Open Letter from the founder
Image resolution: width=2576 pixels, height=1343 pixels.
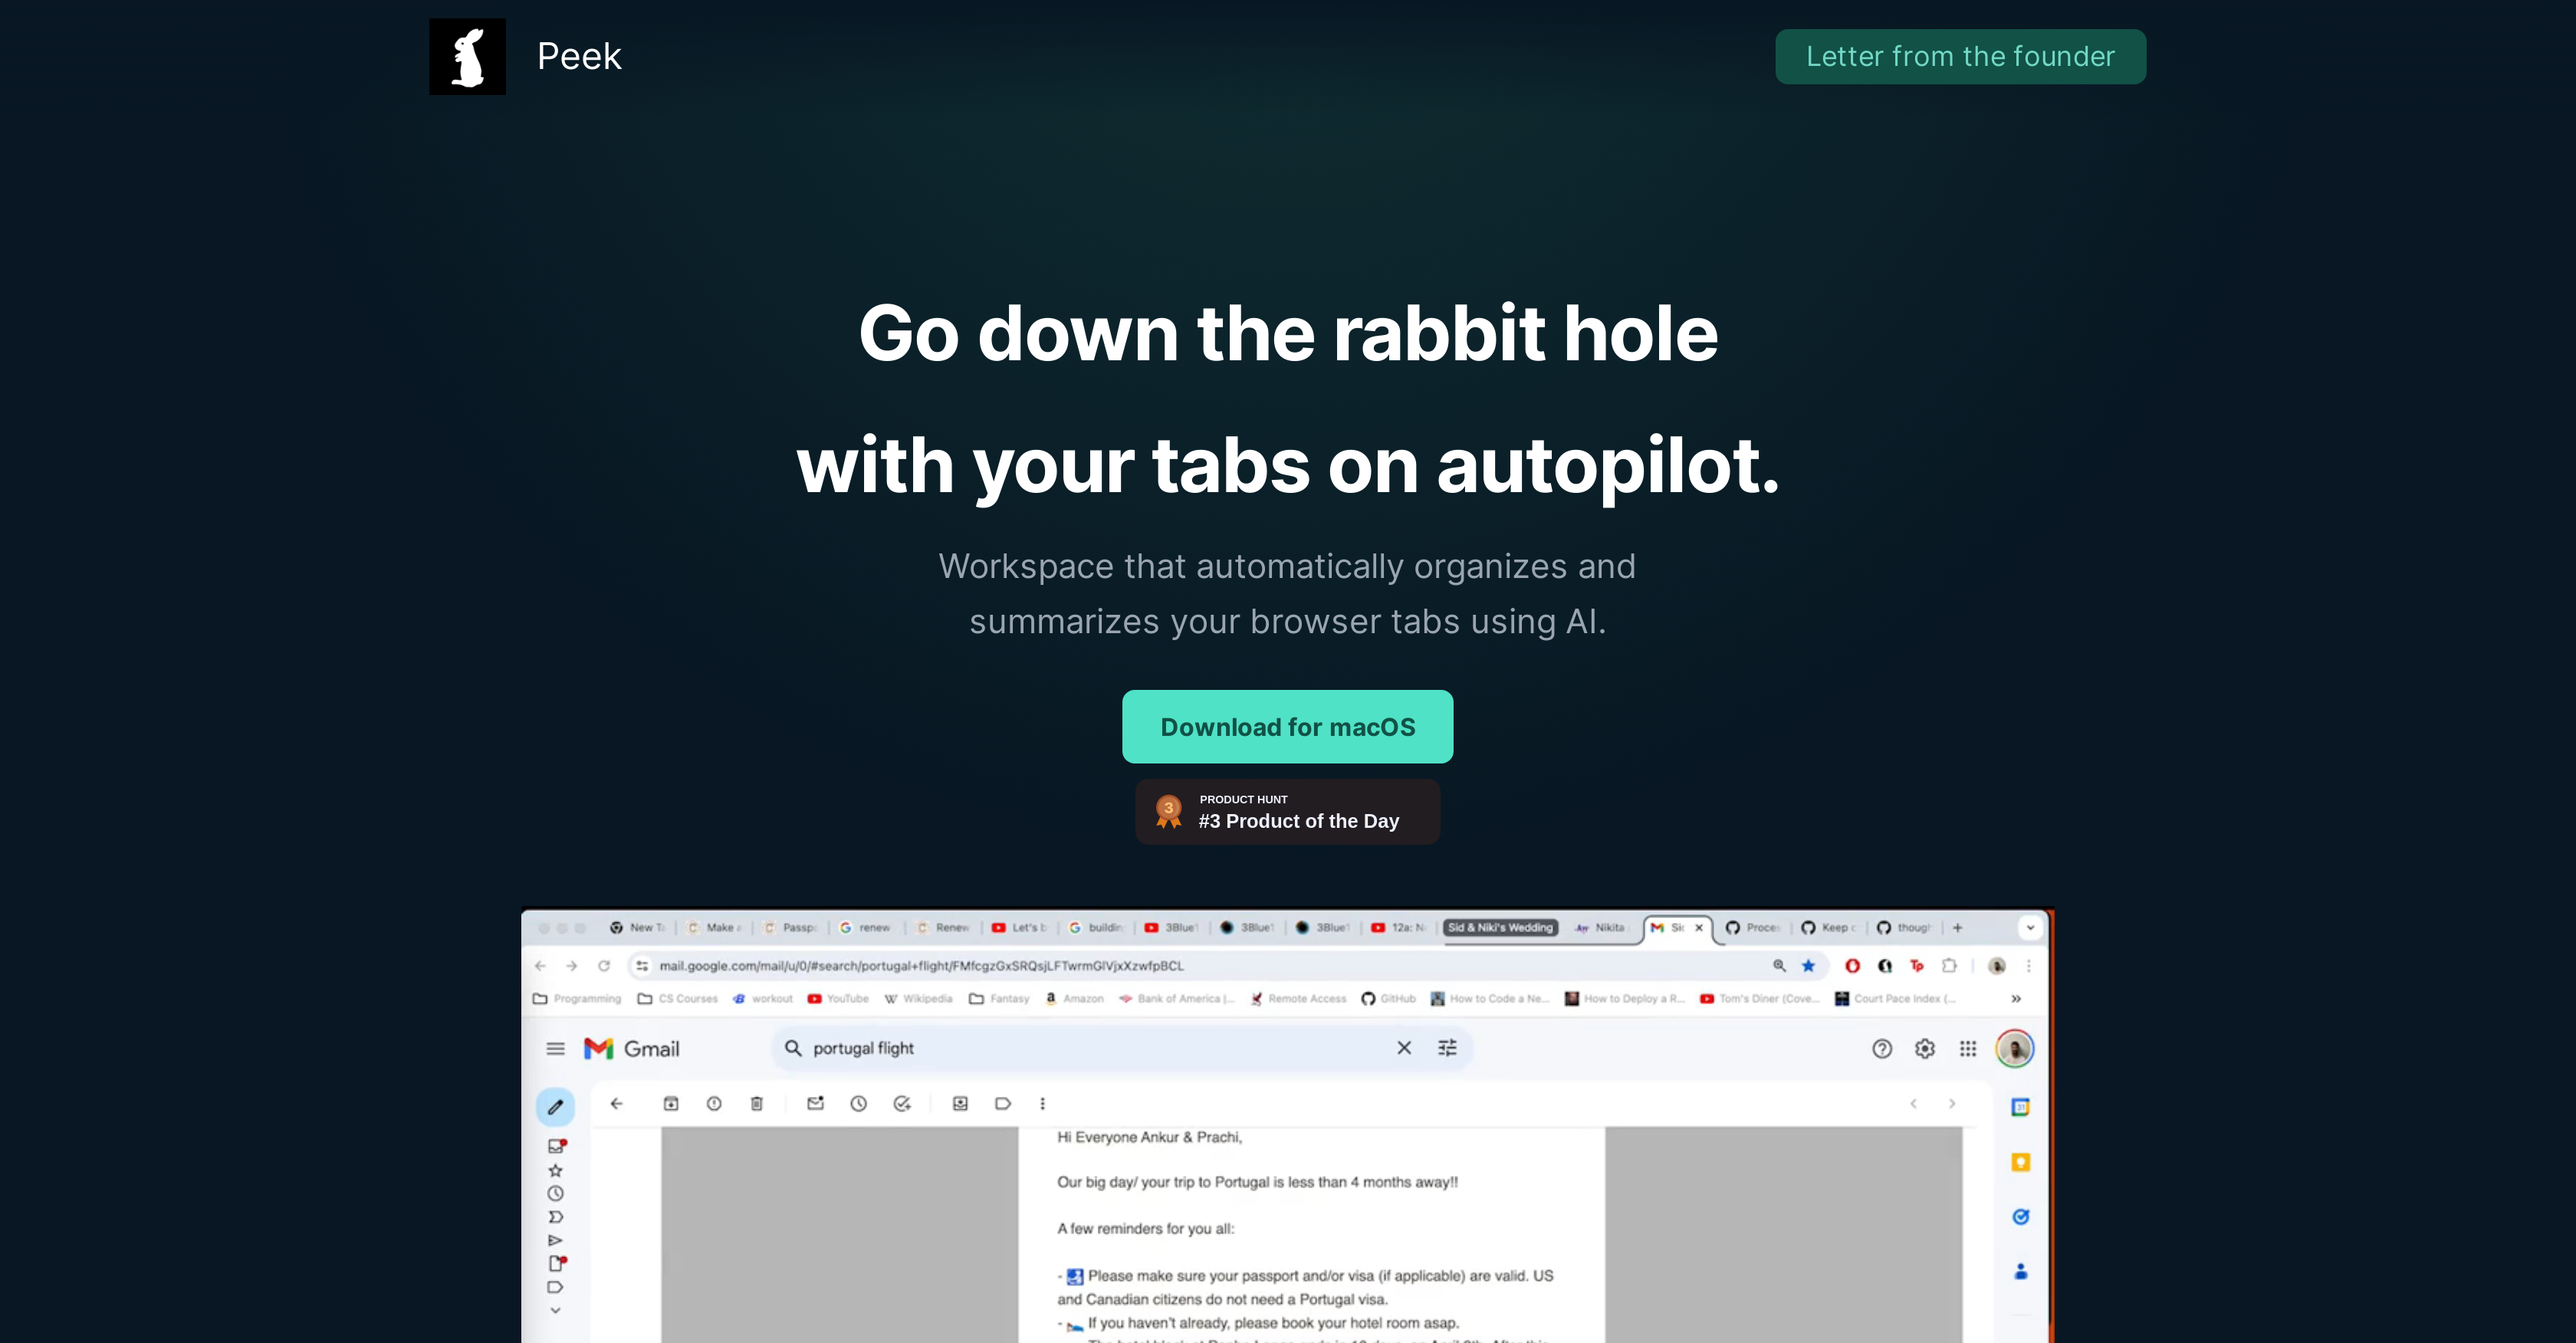(x=1959, y=56)
